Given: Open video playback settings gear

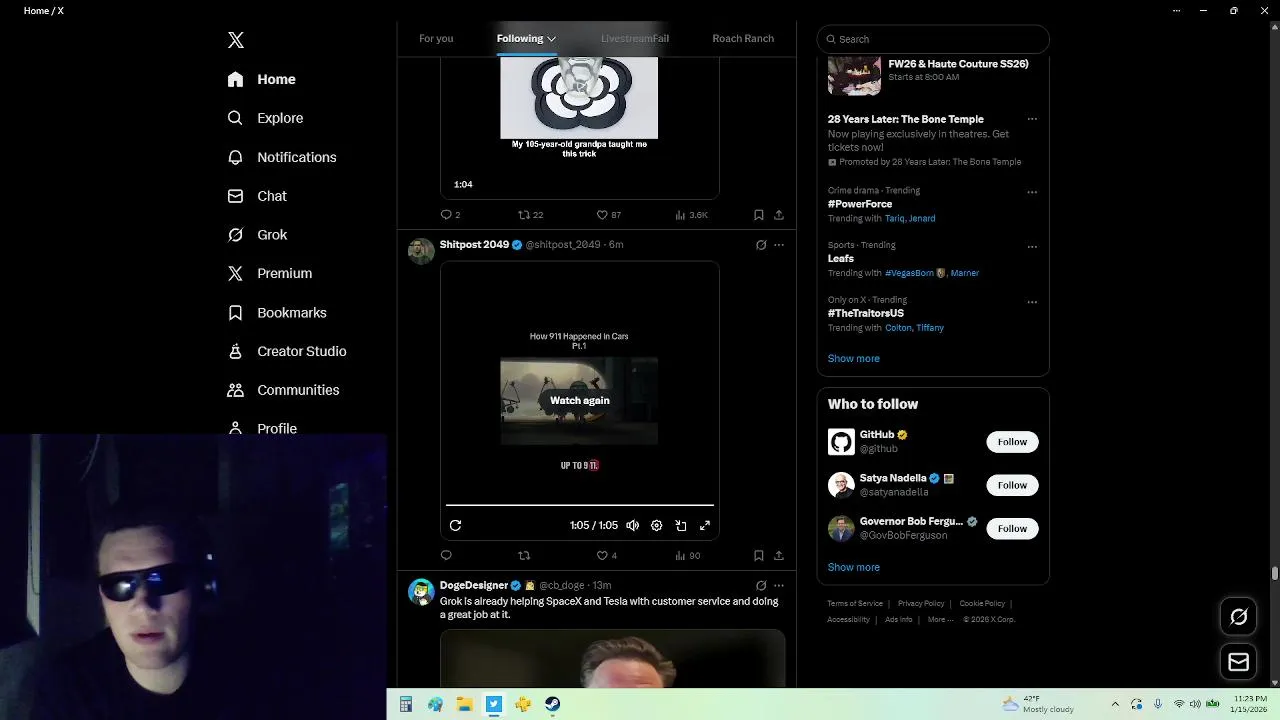Looking at the screenshot, I should pos(657,525).
